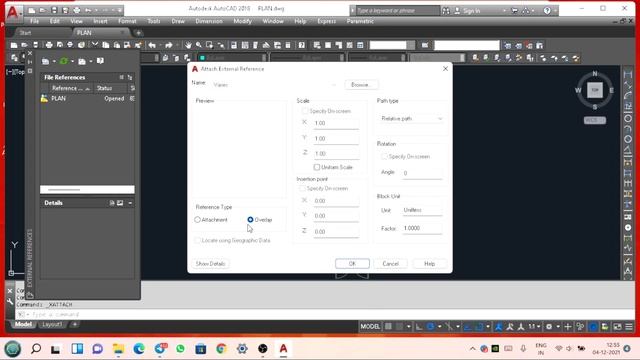Open the workspace switching gear icon
The height and width of the screenshot is (360, 640).
point(549,327)
